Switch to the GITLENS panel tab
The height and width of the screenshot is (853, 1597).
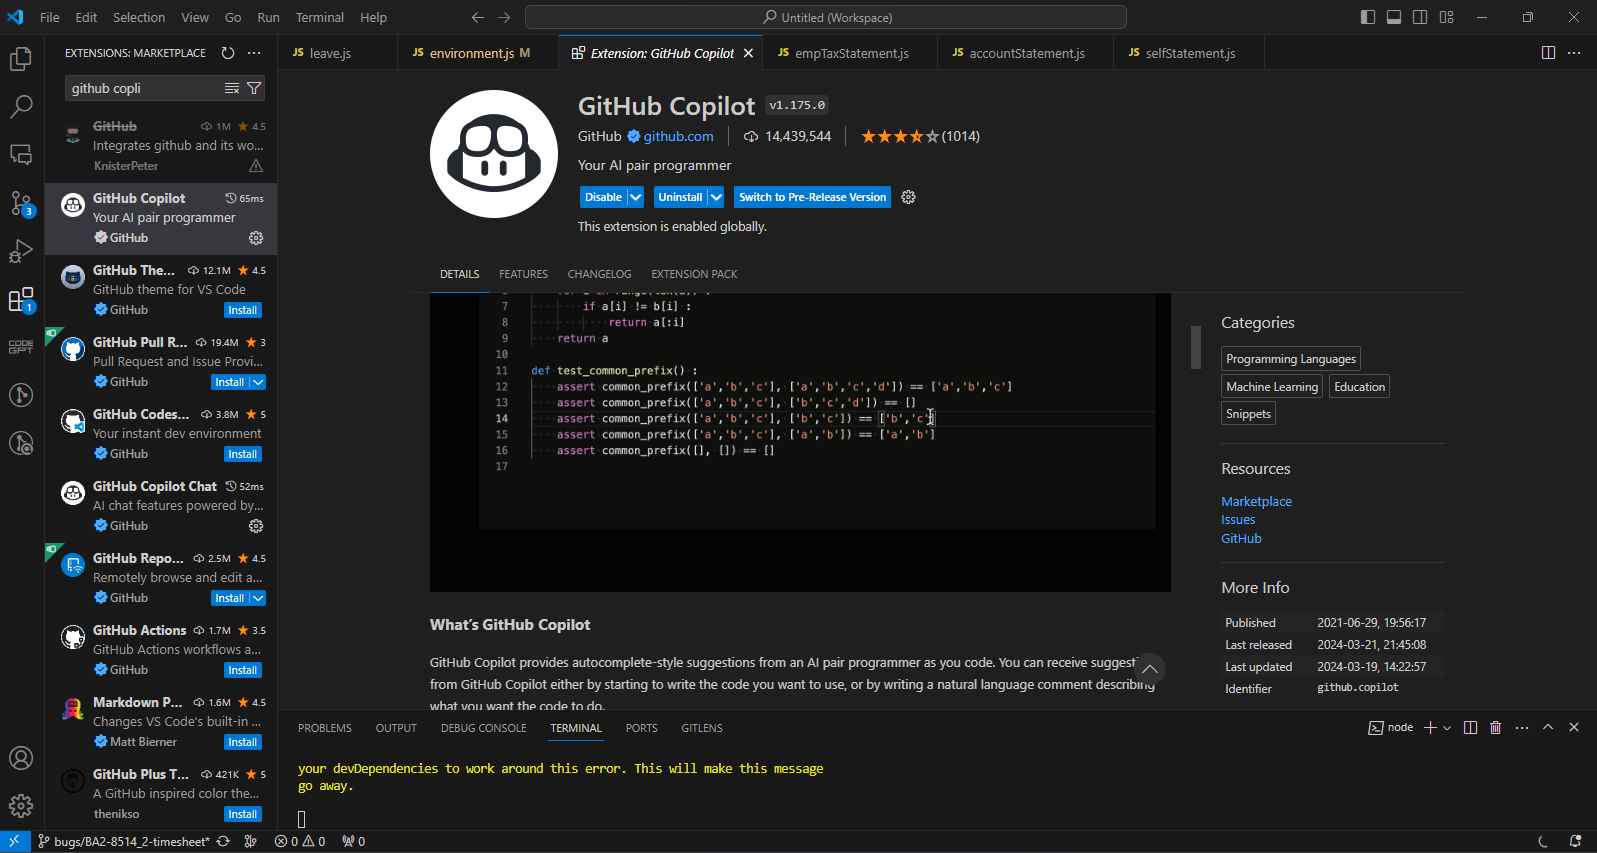702,728
